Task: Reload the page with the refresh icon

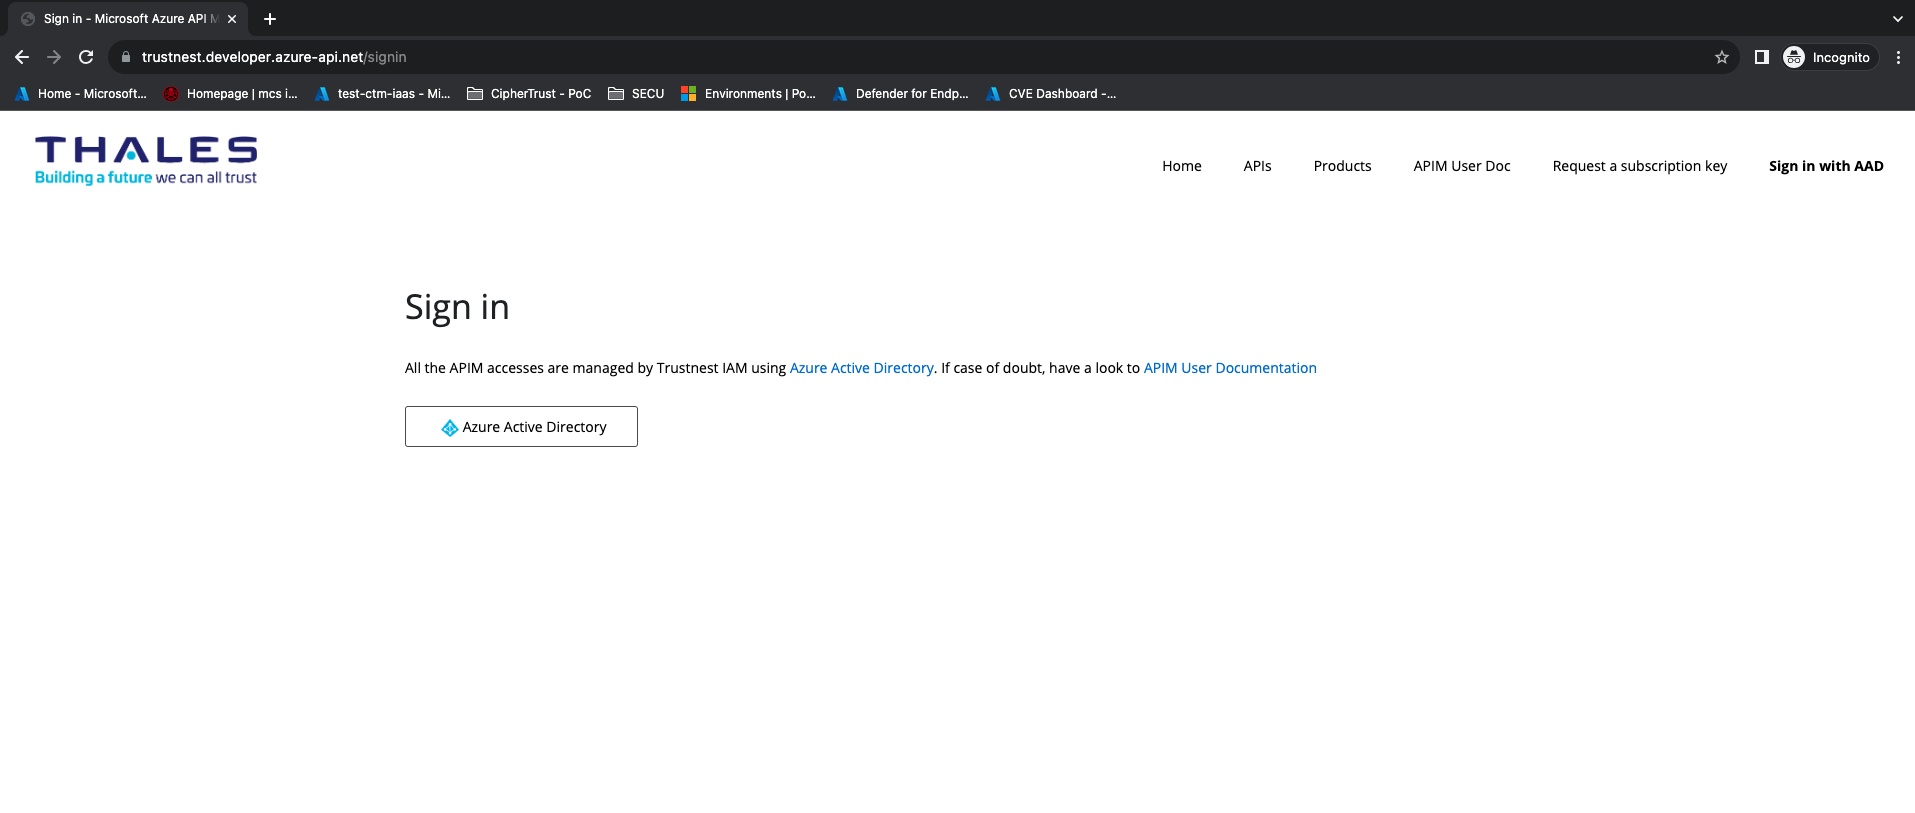Action: point(86,57)
